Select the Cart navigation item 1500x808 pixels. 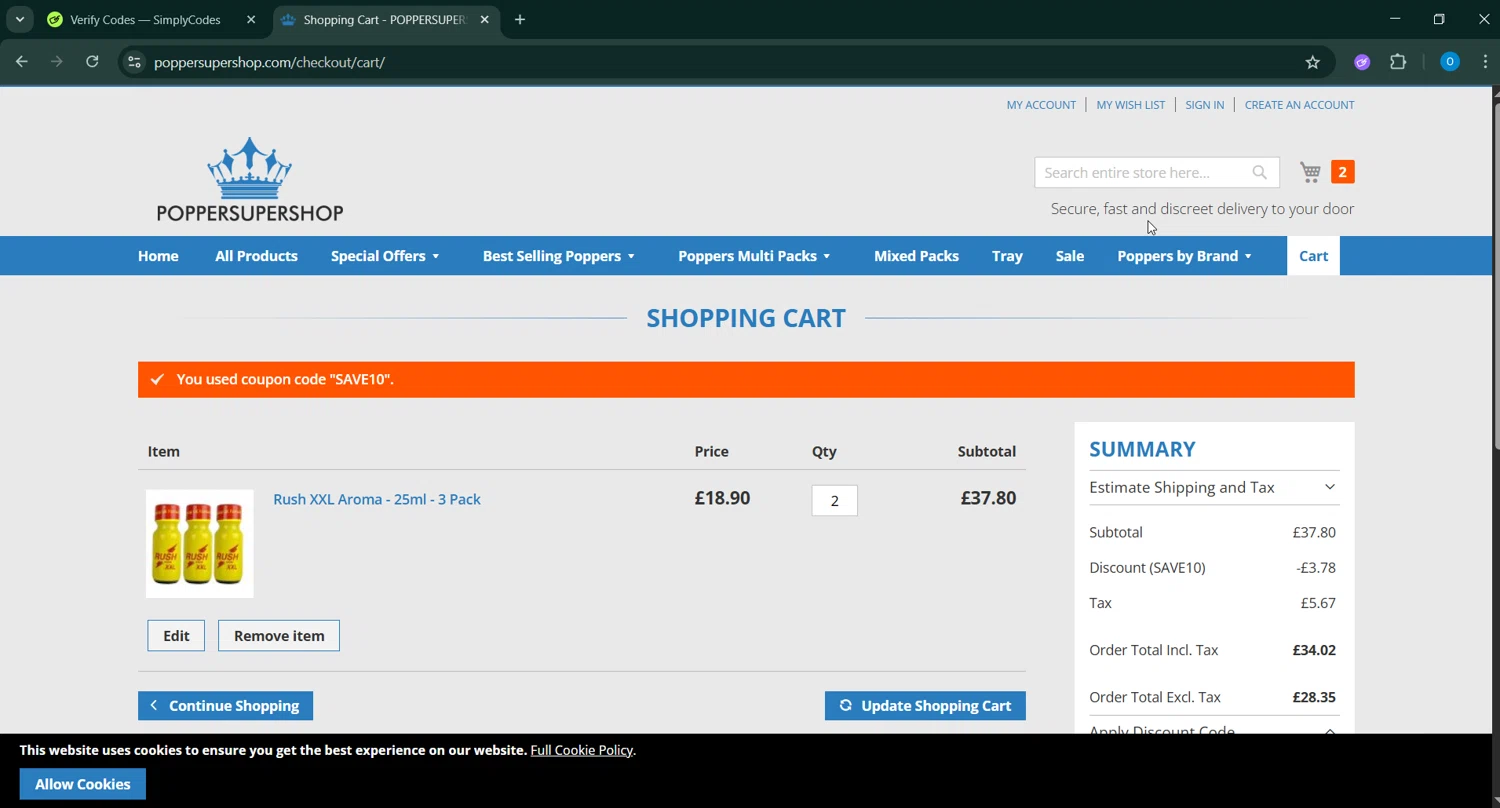(x=1313, y=256)
